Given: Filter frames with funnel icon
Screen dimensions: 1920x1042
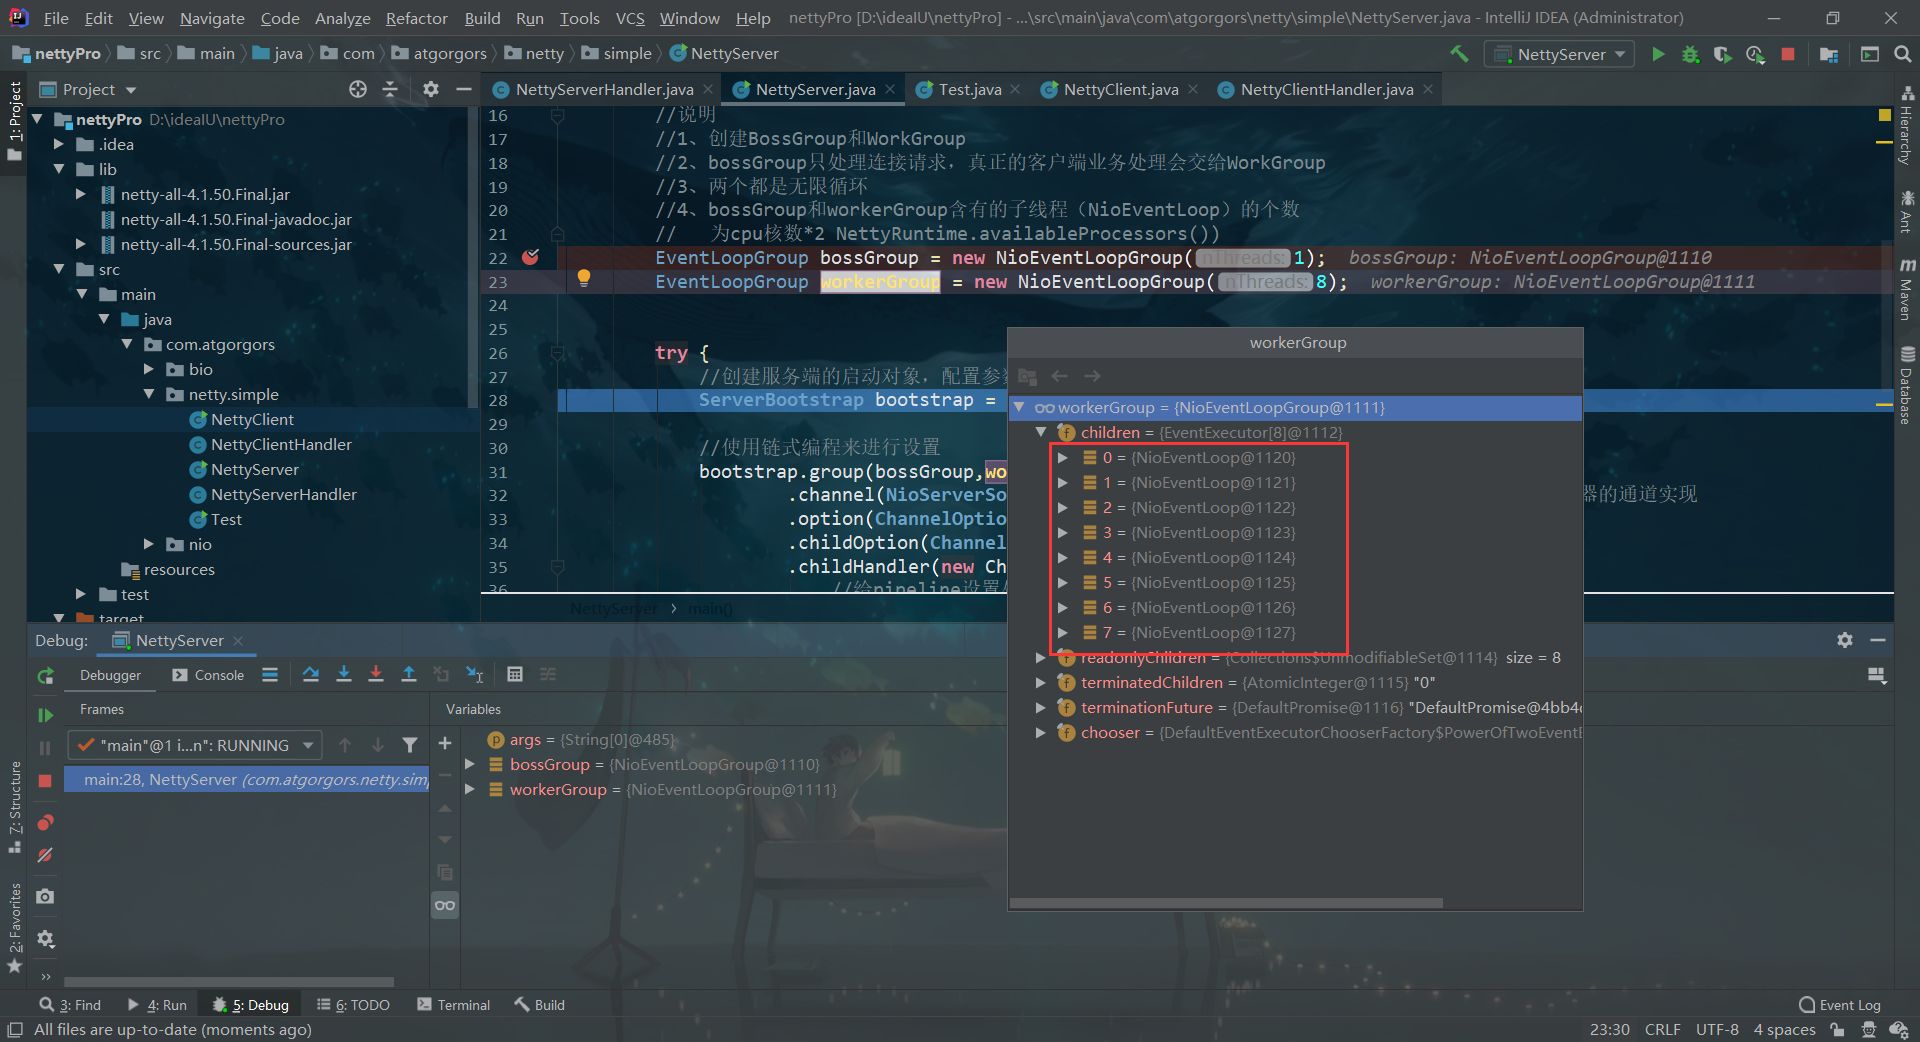Looking at the screenshot, I should [x=410, y=745].
